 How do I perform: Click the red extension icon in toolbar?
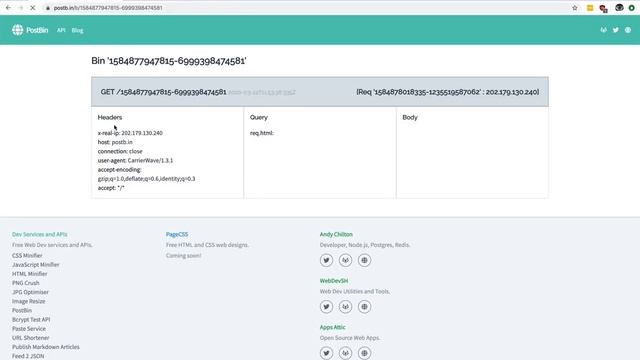coord(603,8)
